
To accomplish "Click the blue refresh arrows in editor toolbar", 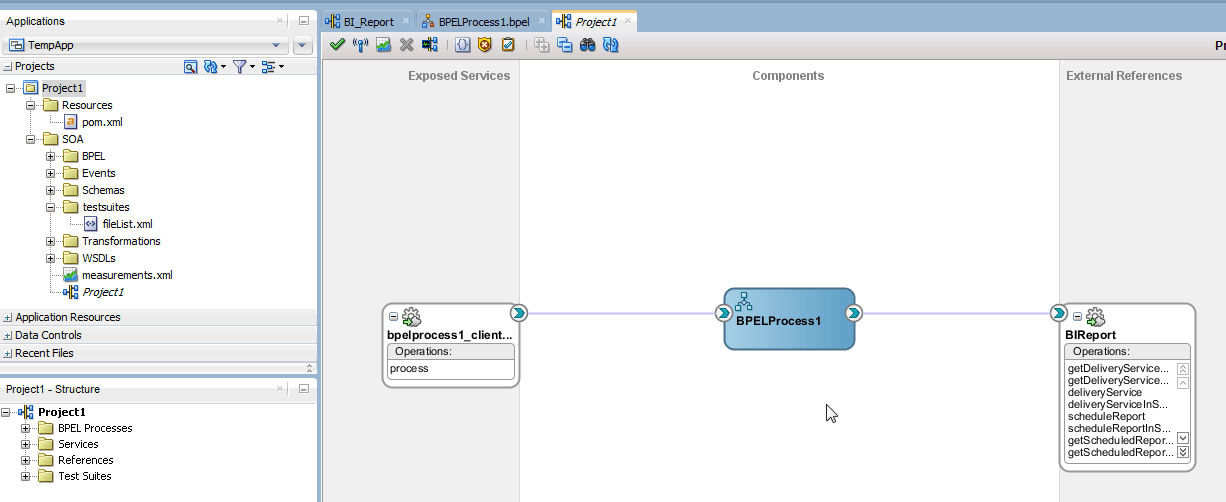I will coord(611,44).
